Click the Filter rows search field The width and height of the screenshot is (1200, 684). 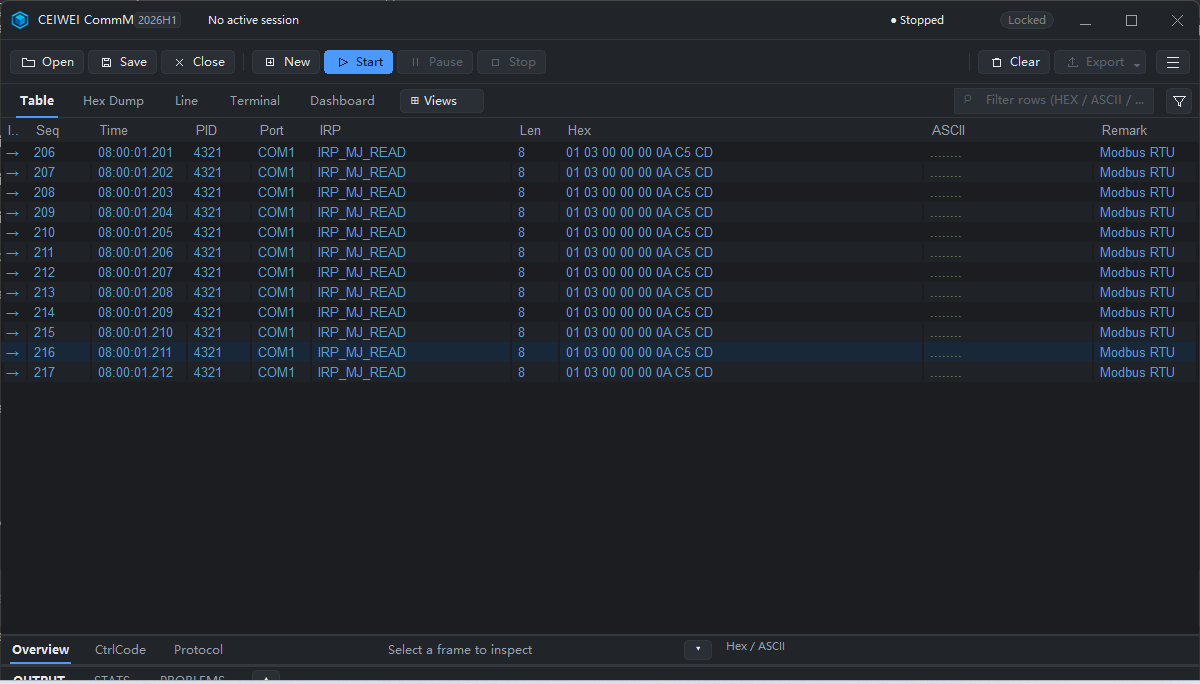(x=1054, y=100)
